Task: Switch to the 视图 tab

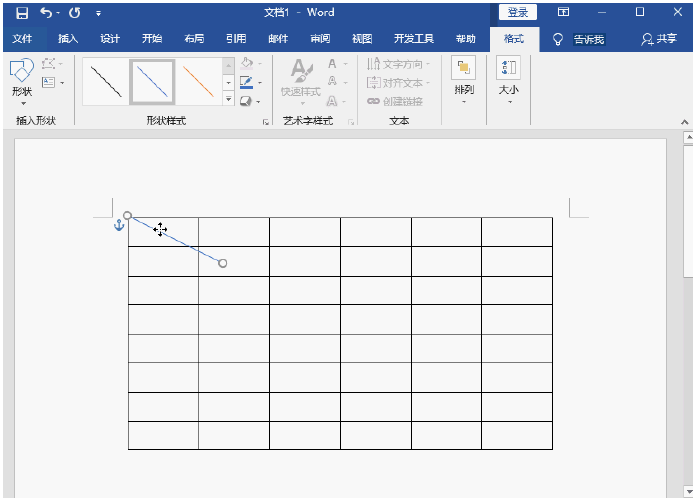Action: (362, 39)
